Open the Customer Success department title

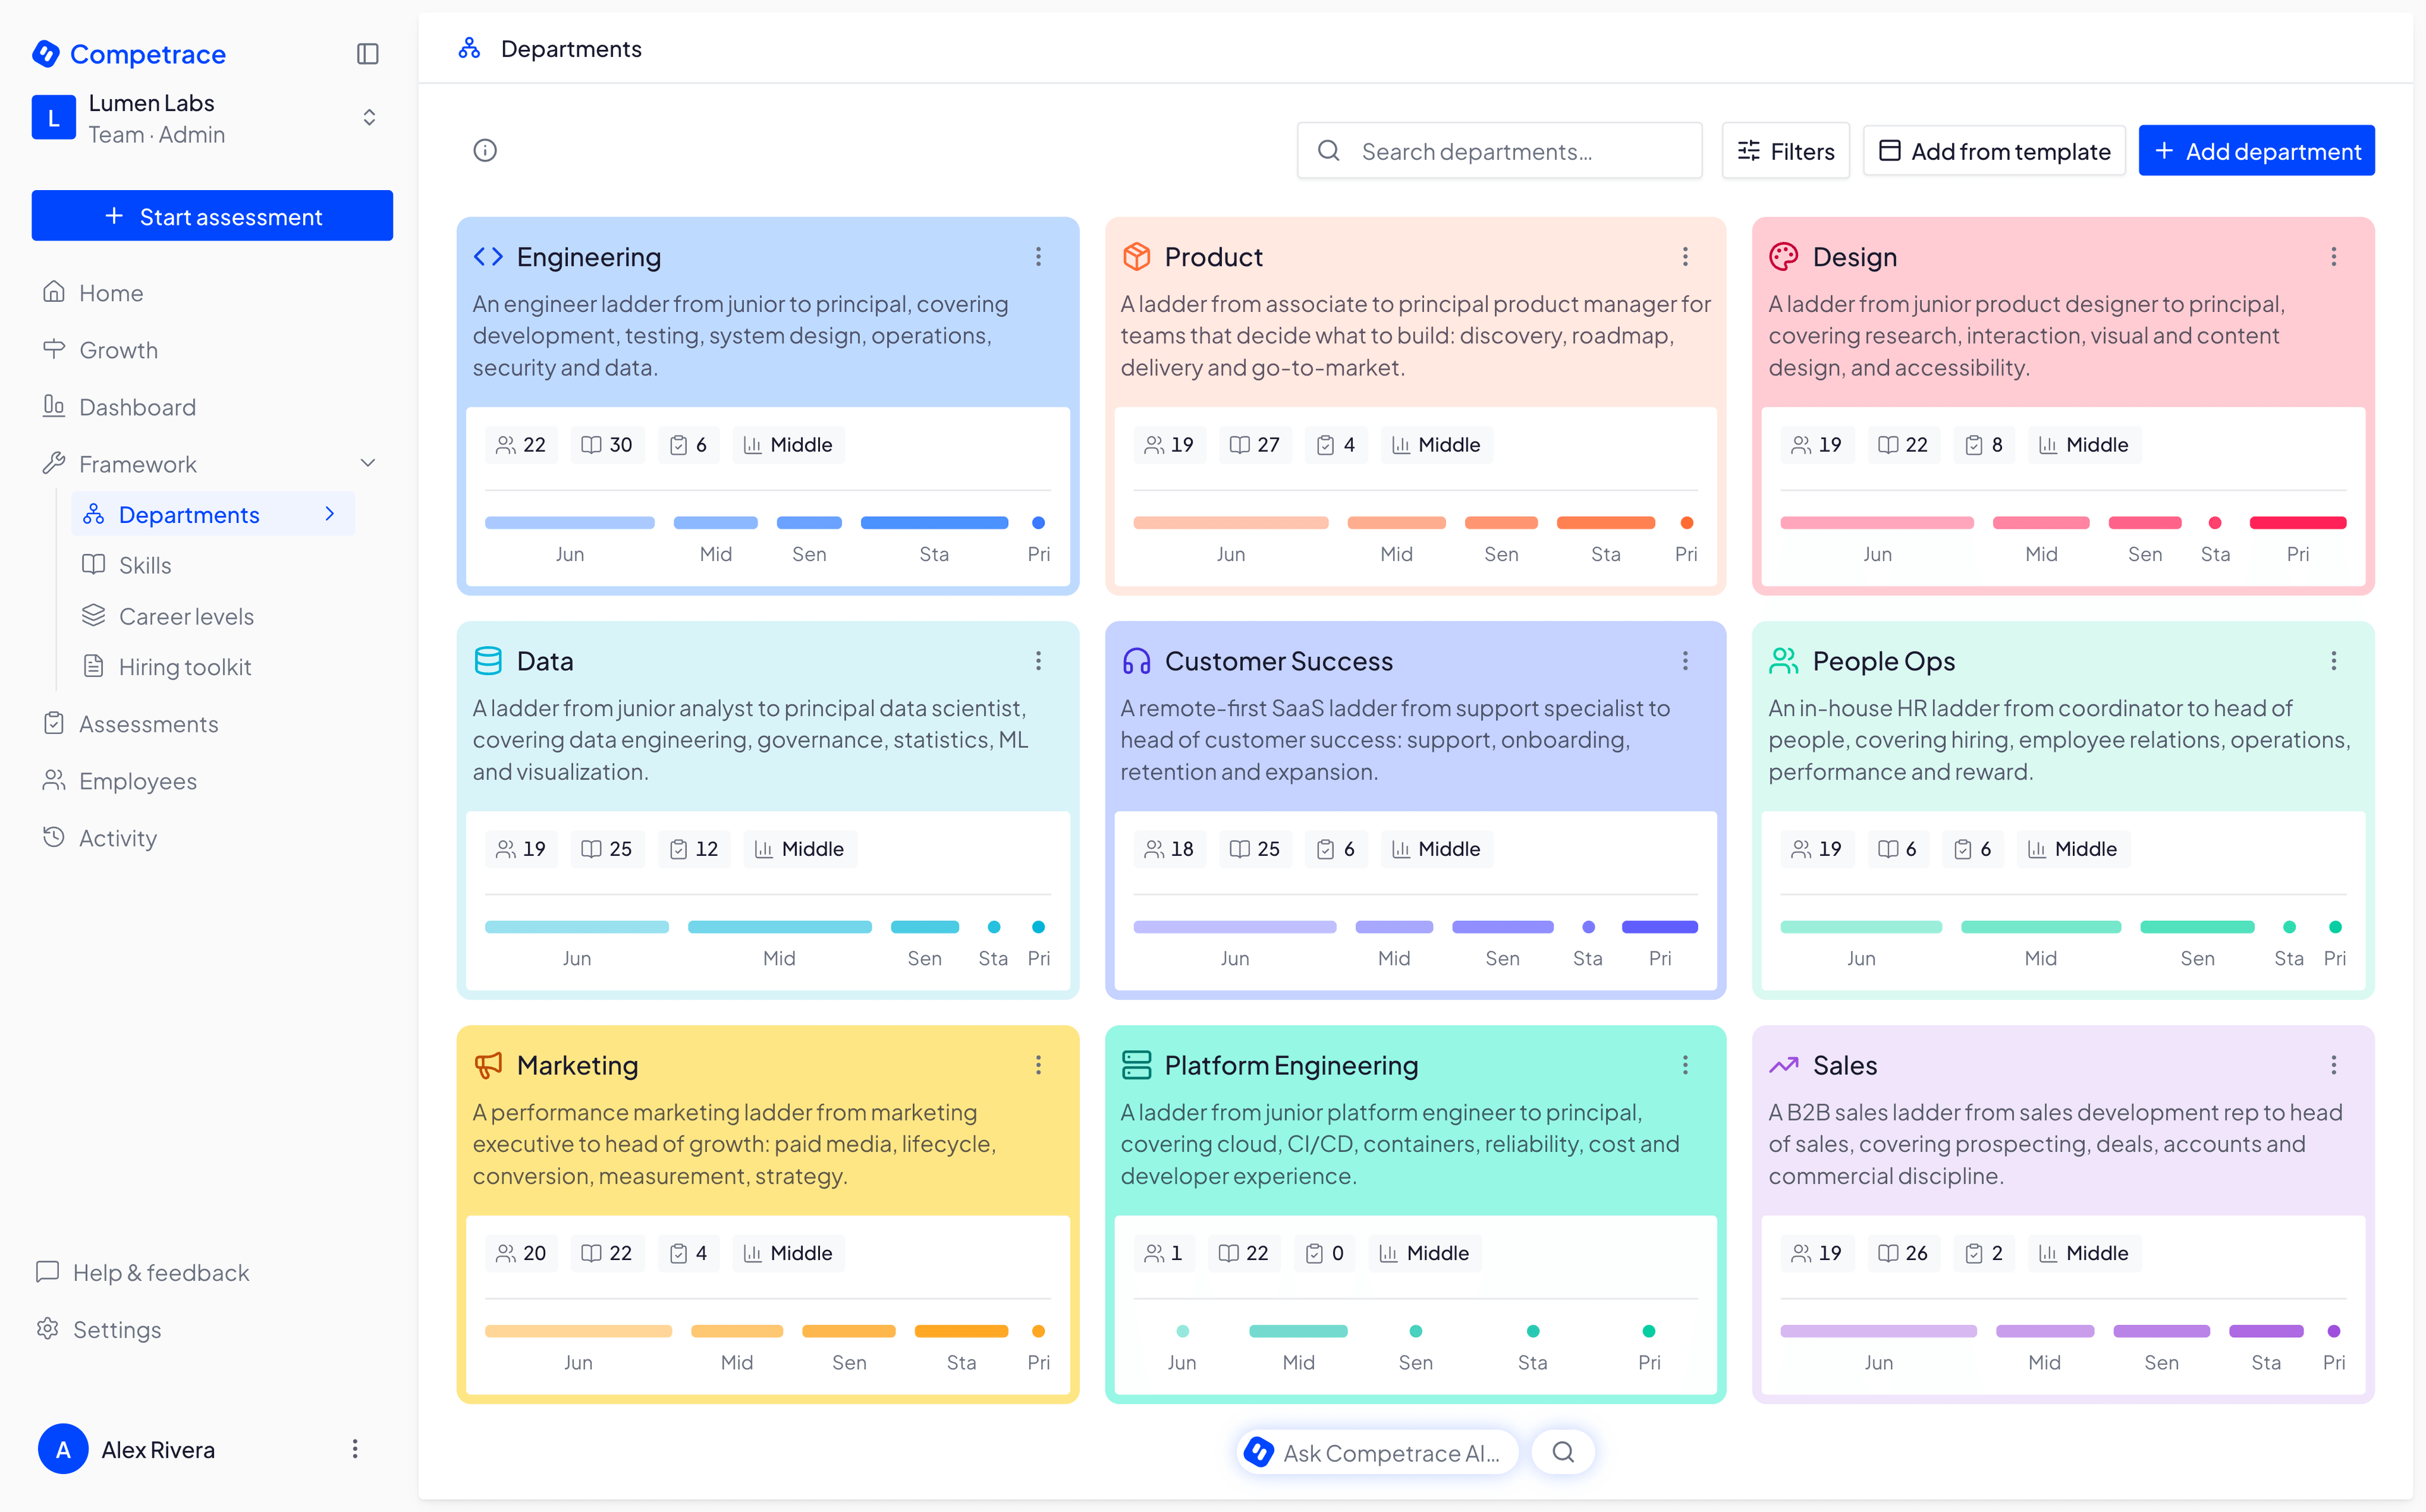(1278, 661)
